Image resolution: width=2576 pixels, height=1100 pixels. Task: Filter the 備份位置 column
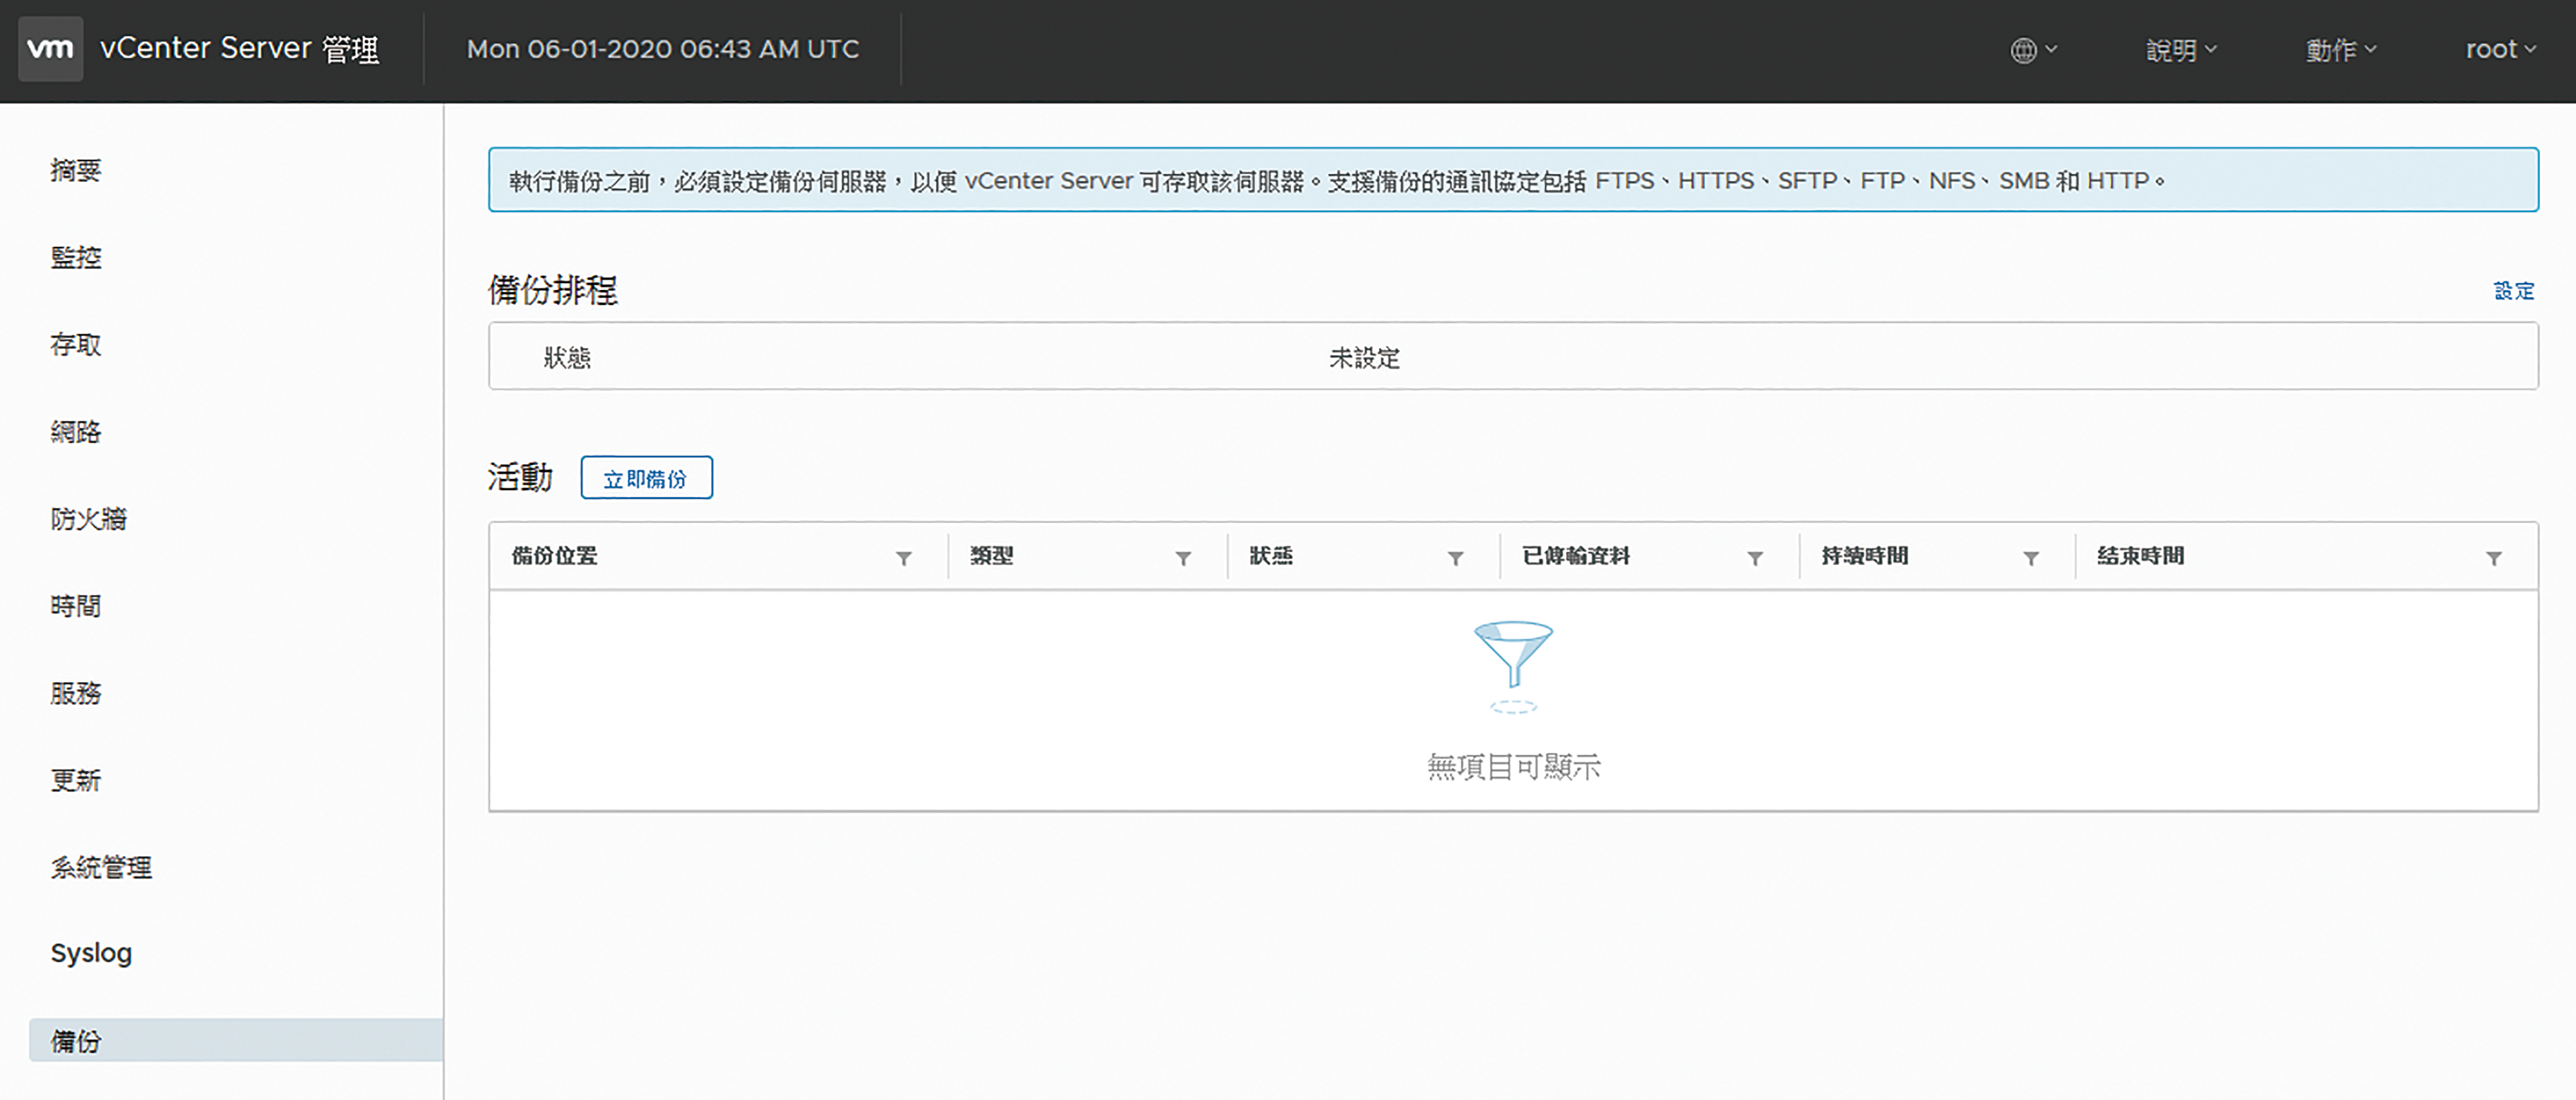(904, 558)
